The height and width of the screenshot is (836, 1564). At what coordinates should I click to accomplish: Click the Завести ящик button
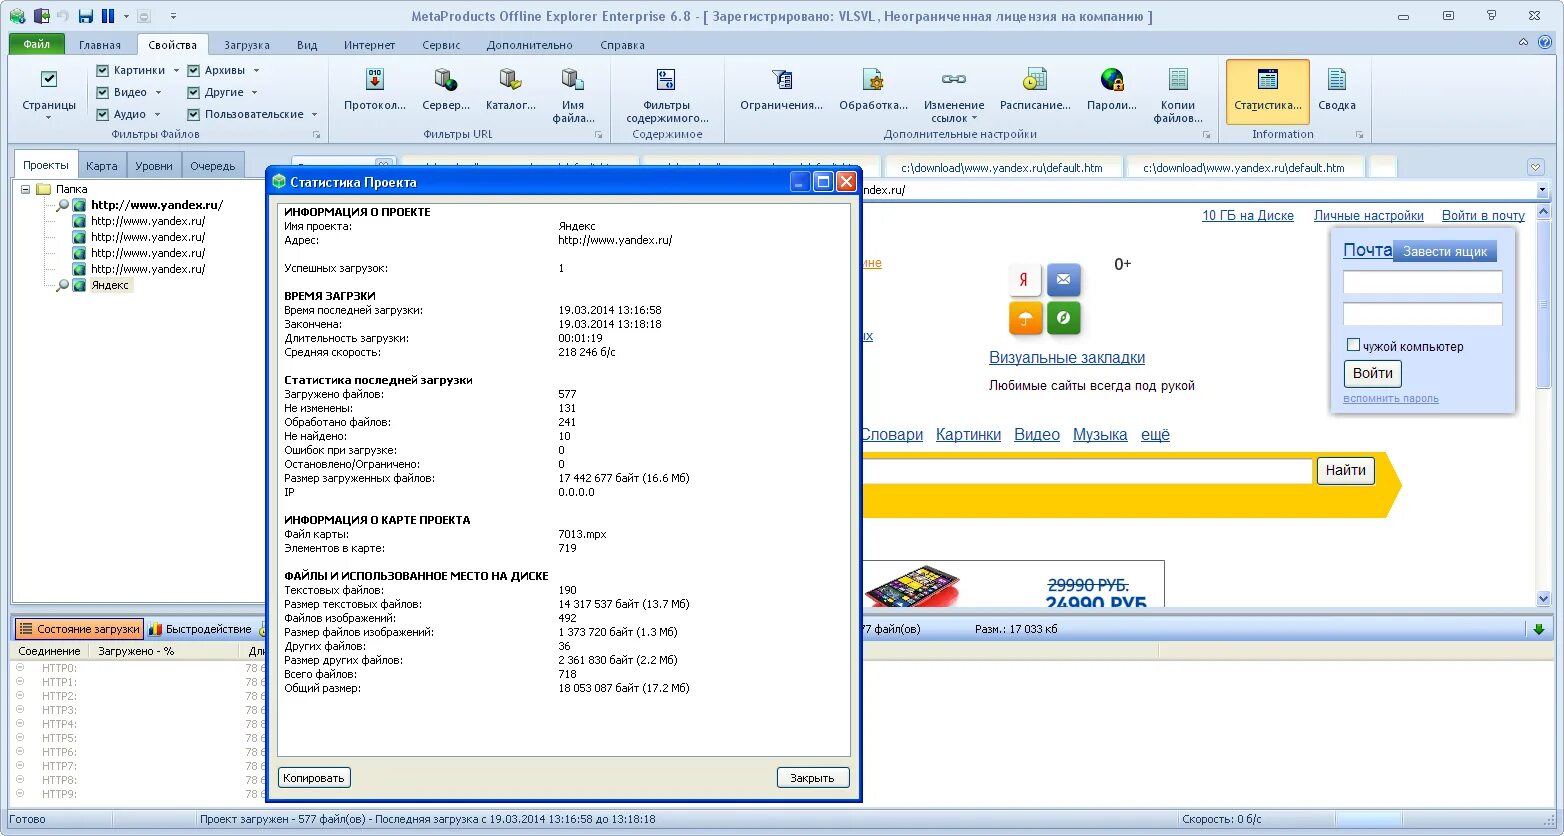point(1445,251)
